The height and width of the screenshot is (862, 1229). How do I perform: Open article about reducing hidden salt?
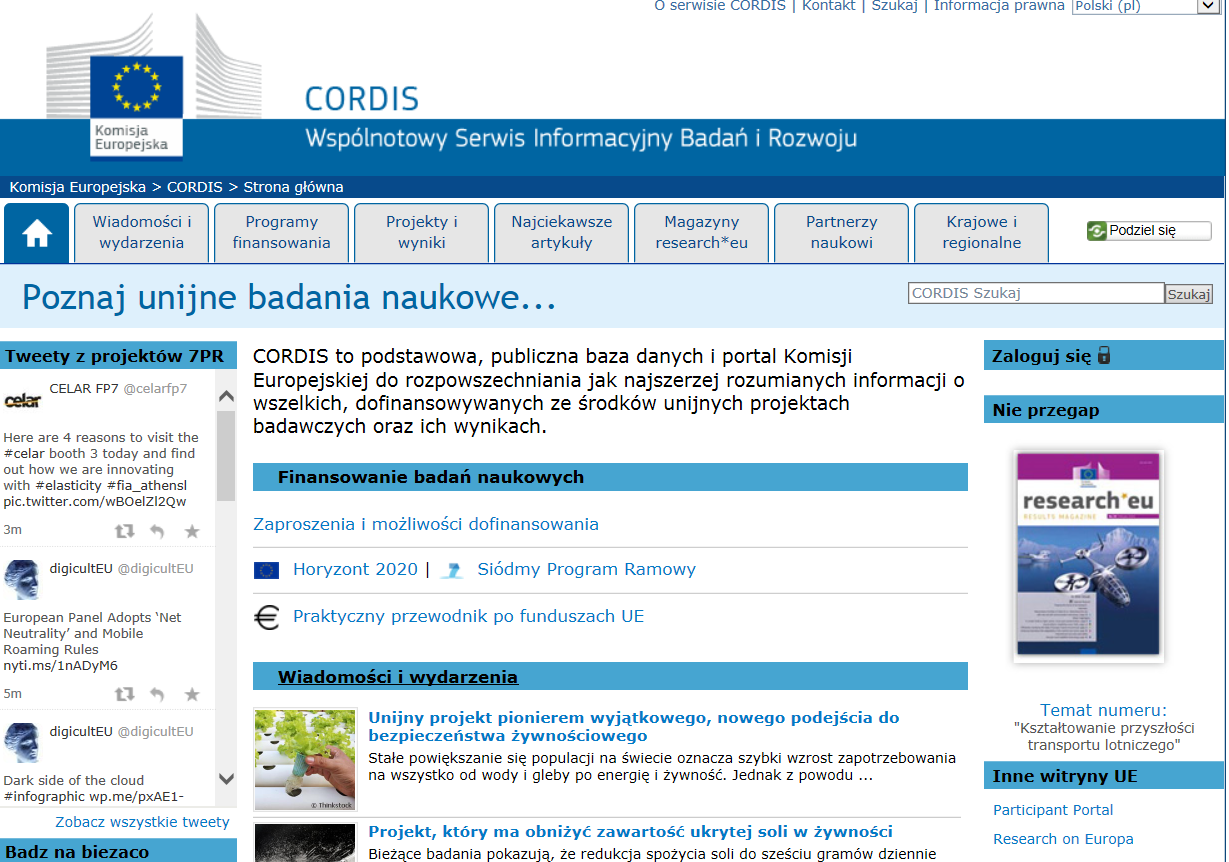coord(630,832)
